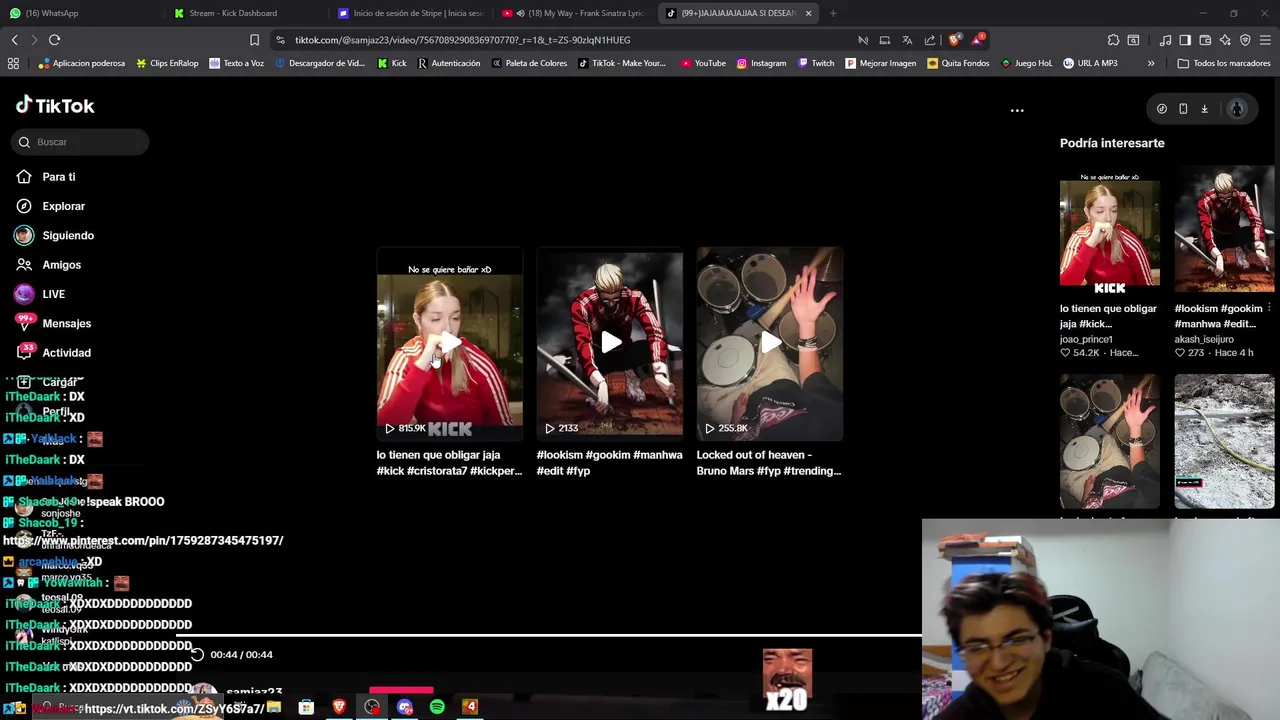Open the Paleta de Colores bookmark
Image resolution: width=1280 pixels, height=720 pixels.
[x=528, y=63]
